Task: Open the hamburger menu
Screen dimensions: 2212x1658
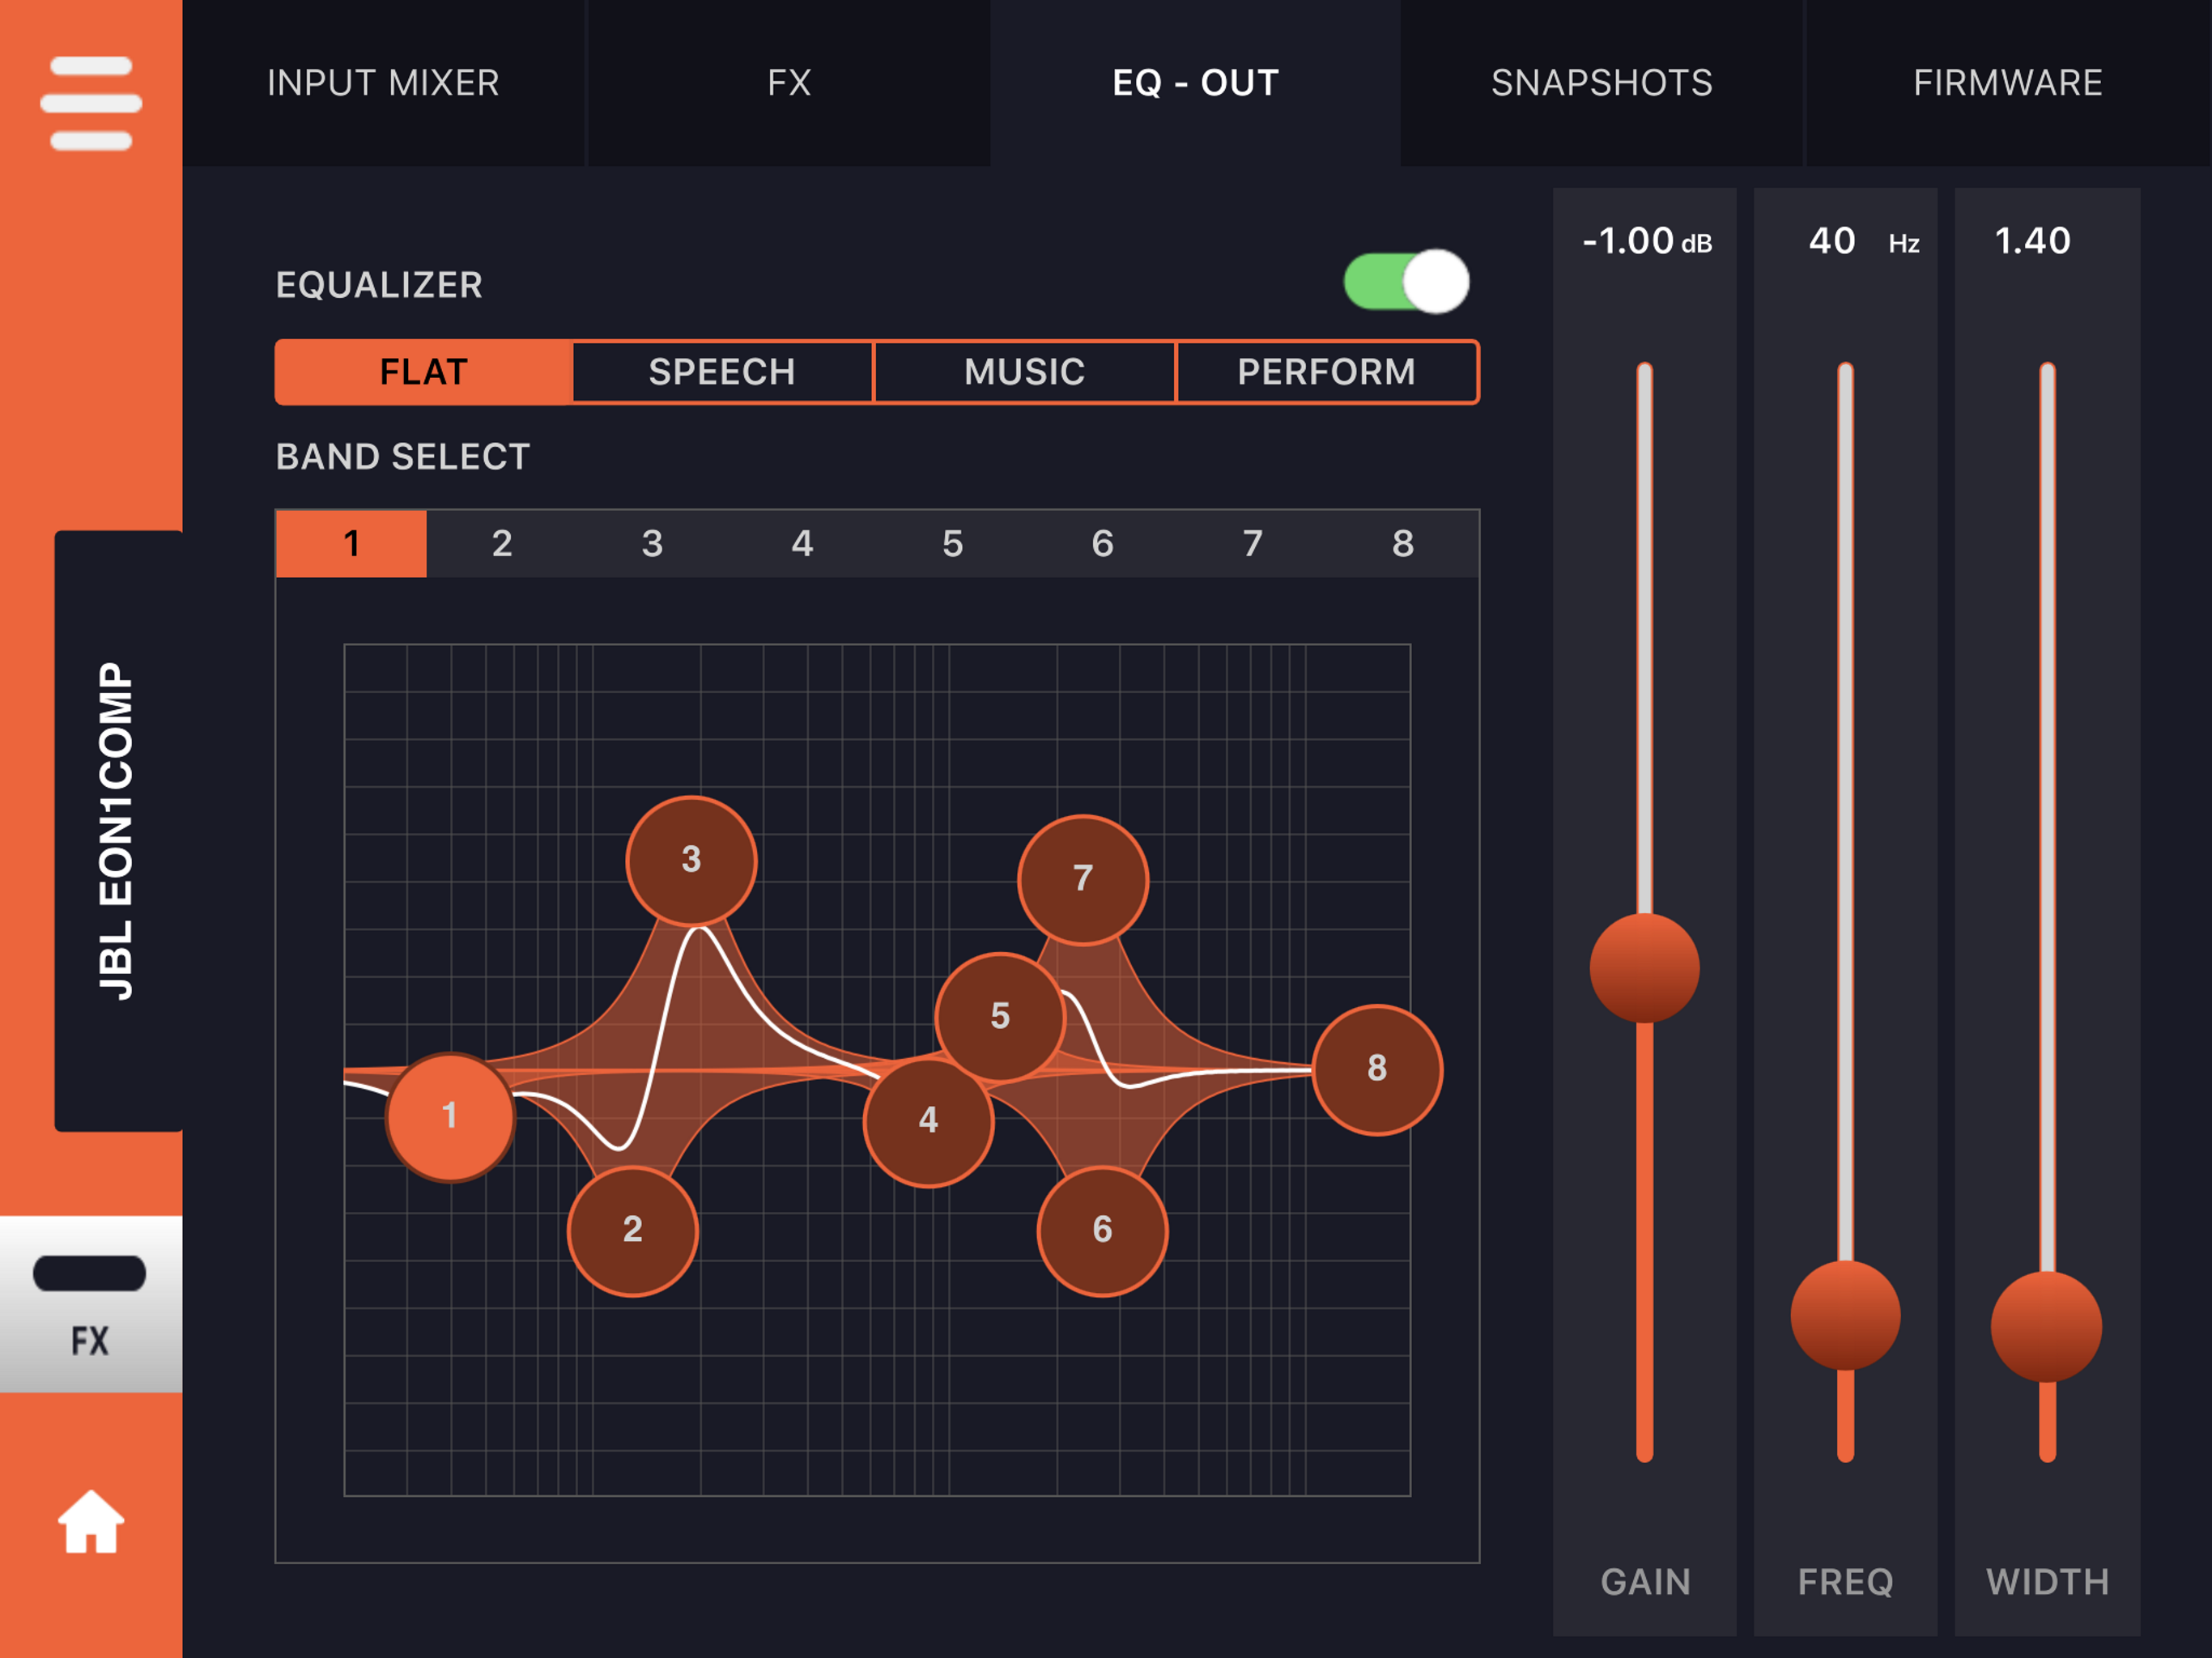Action: (91, 103)
